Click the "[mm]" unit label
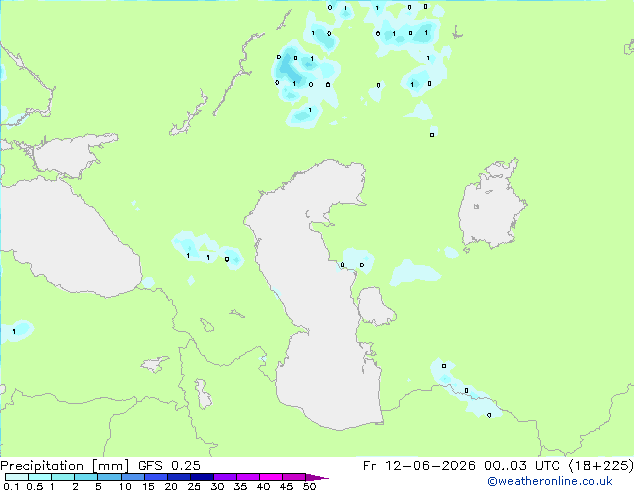The image size is (634, 490). tap(111, 466)
